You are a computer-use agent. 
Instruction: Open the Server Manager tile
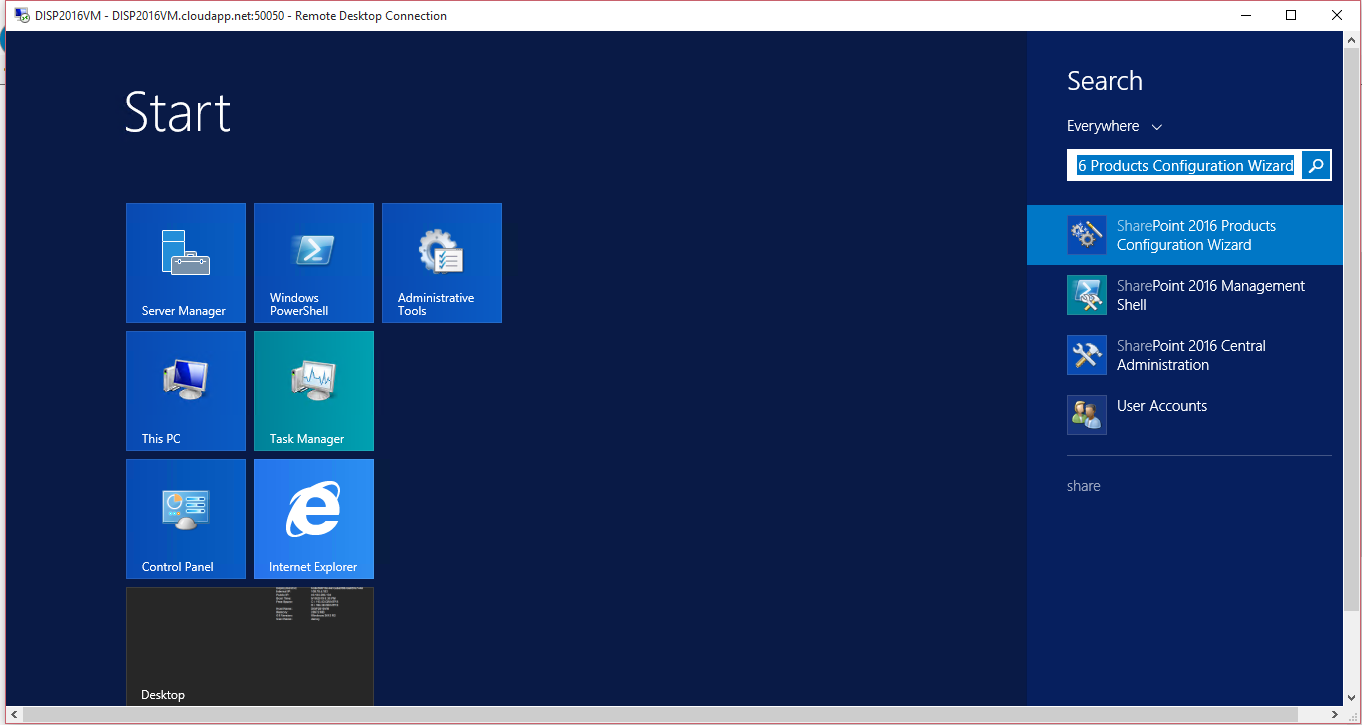tap(186, 263)
